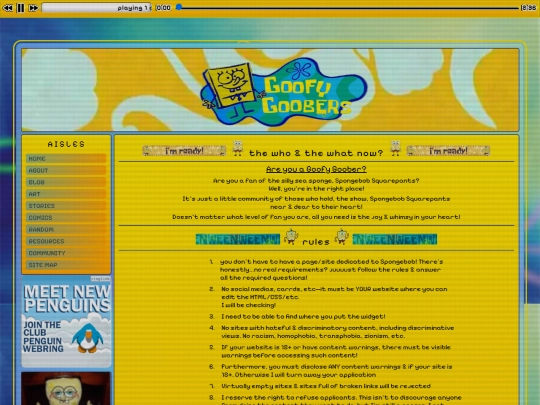Open the Club Penguin webring ad
This screenshot has width=540, height=405.
click(66, 322)
